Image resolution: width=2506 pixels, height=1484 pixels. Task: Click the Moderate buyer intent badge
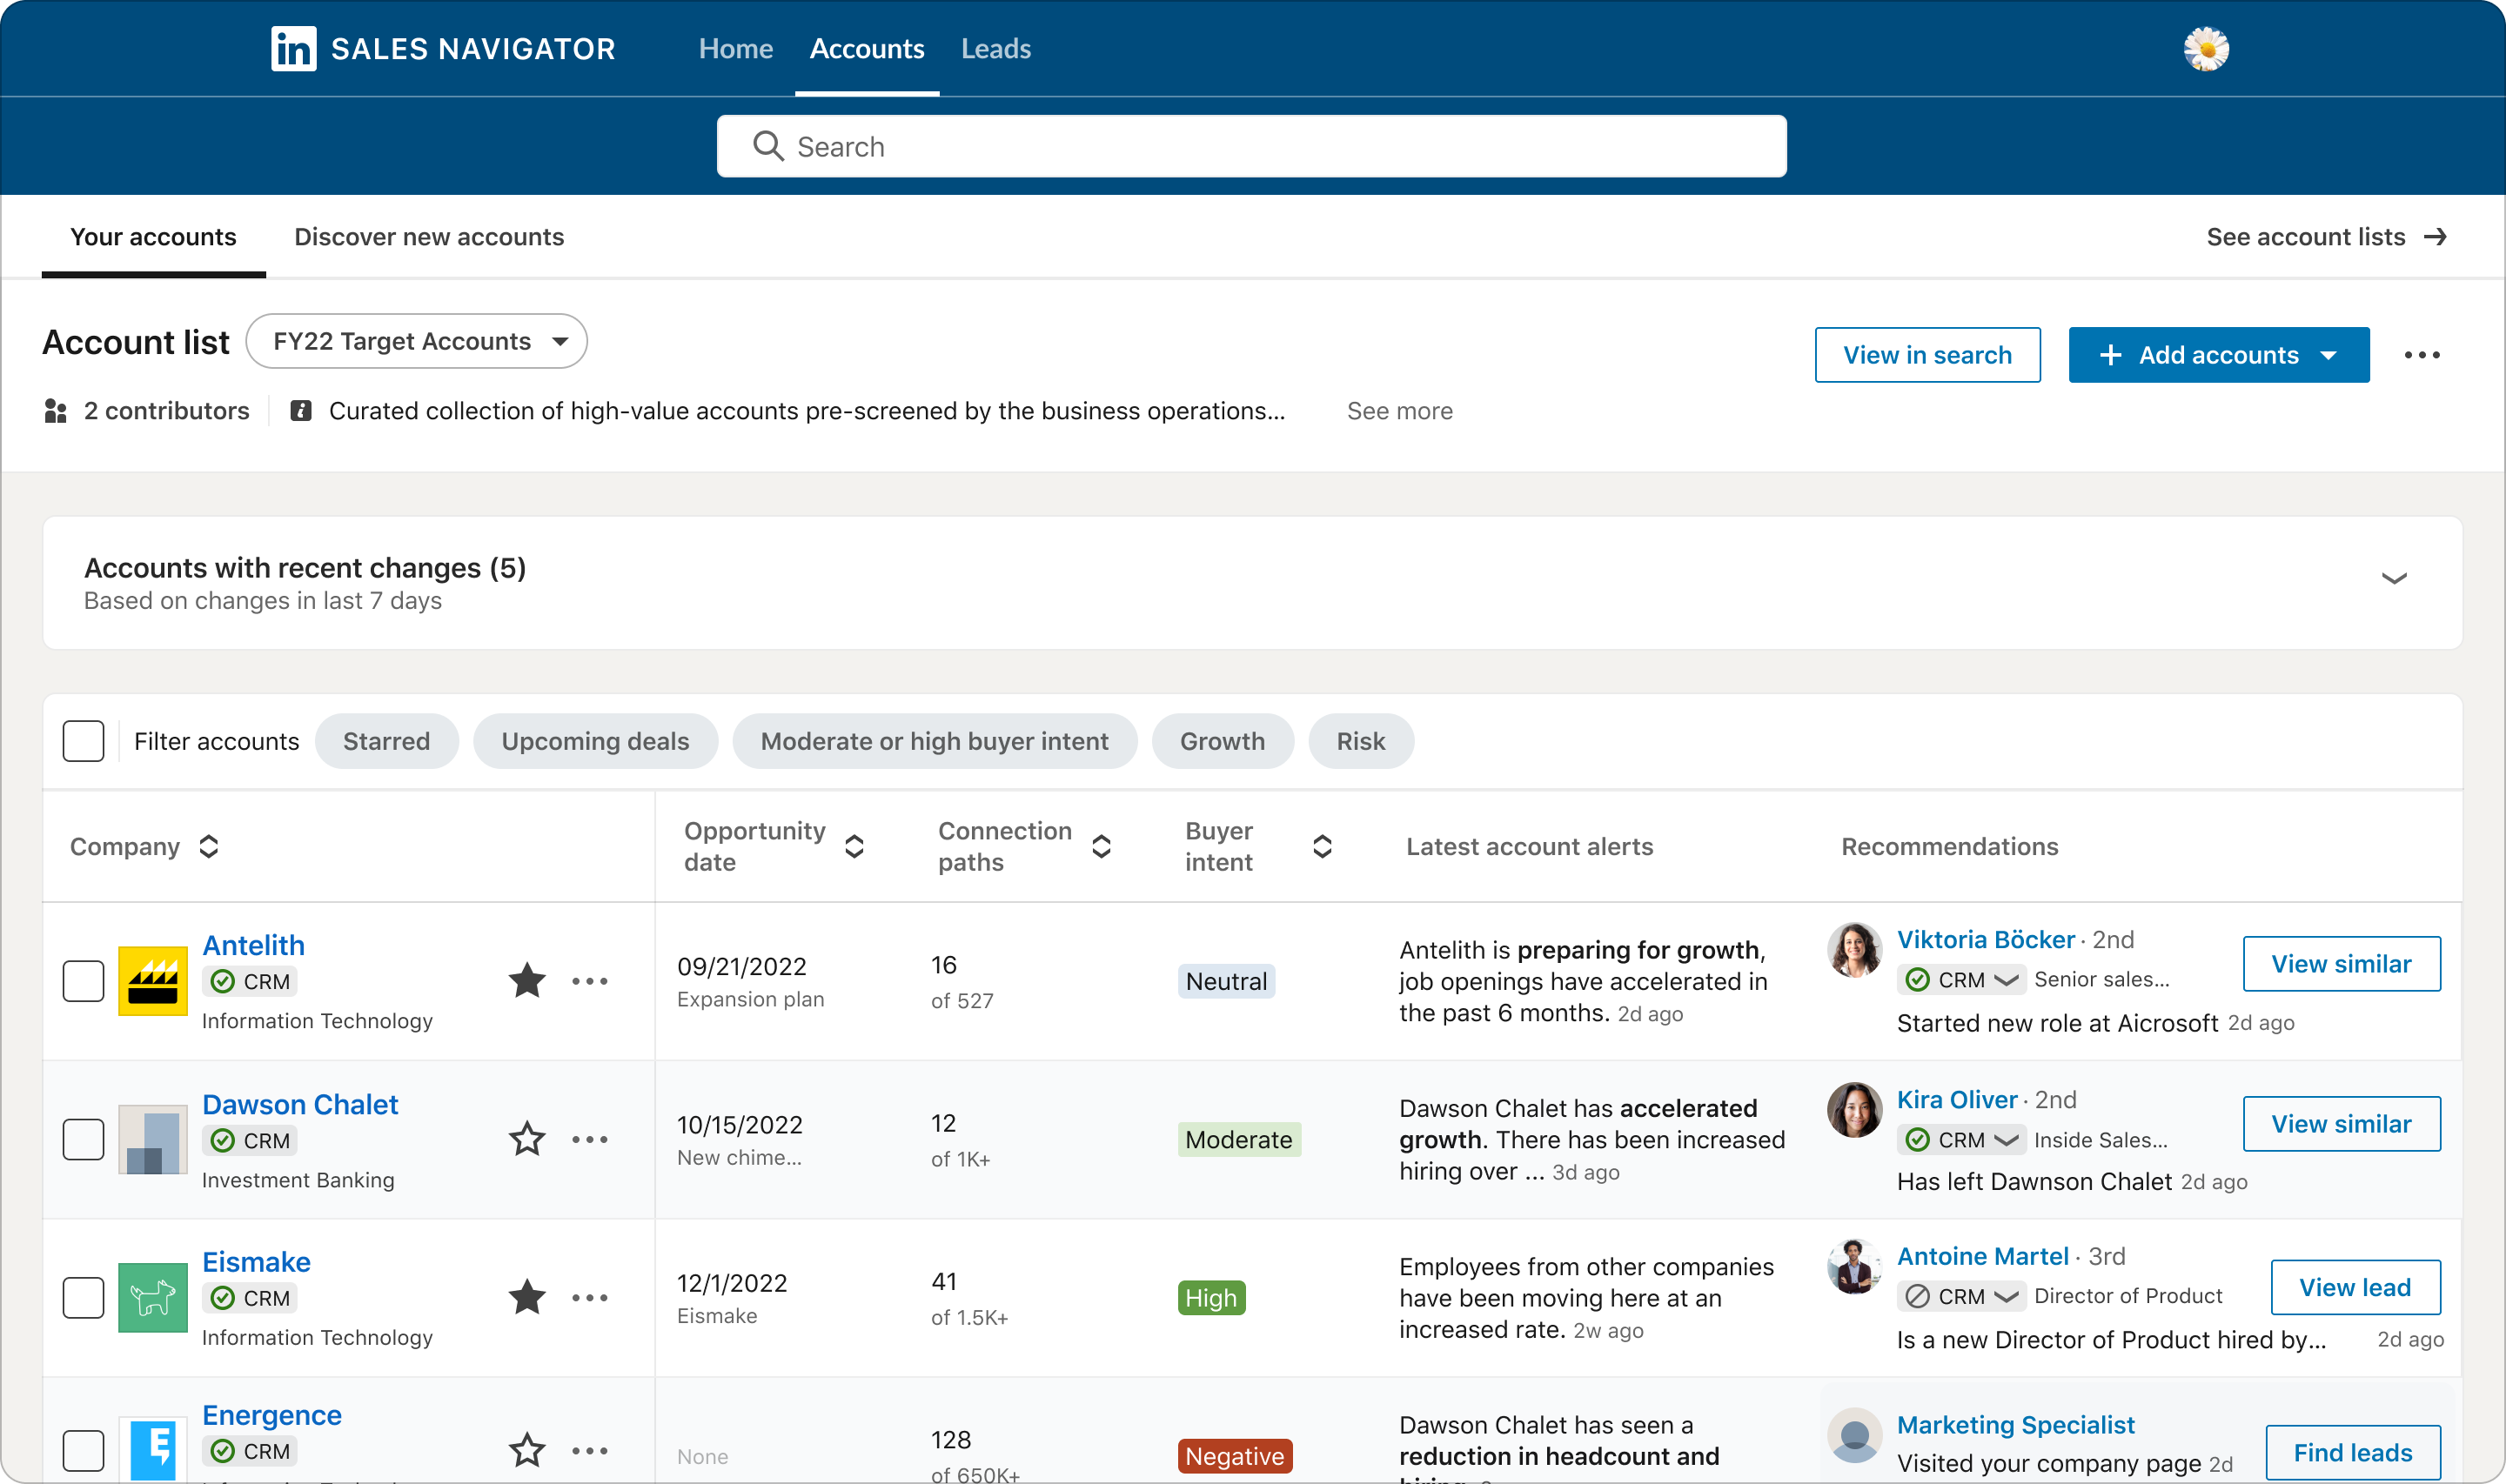pos(1239,1140)
